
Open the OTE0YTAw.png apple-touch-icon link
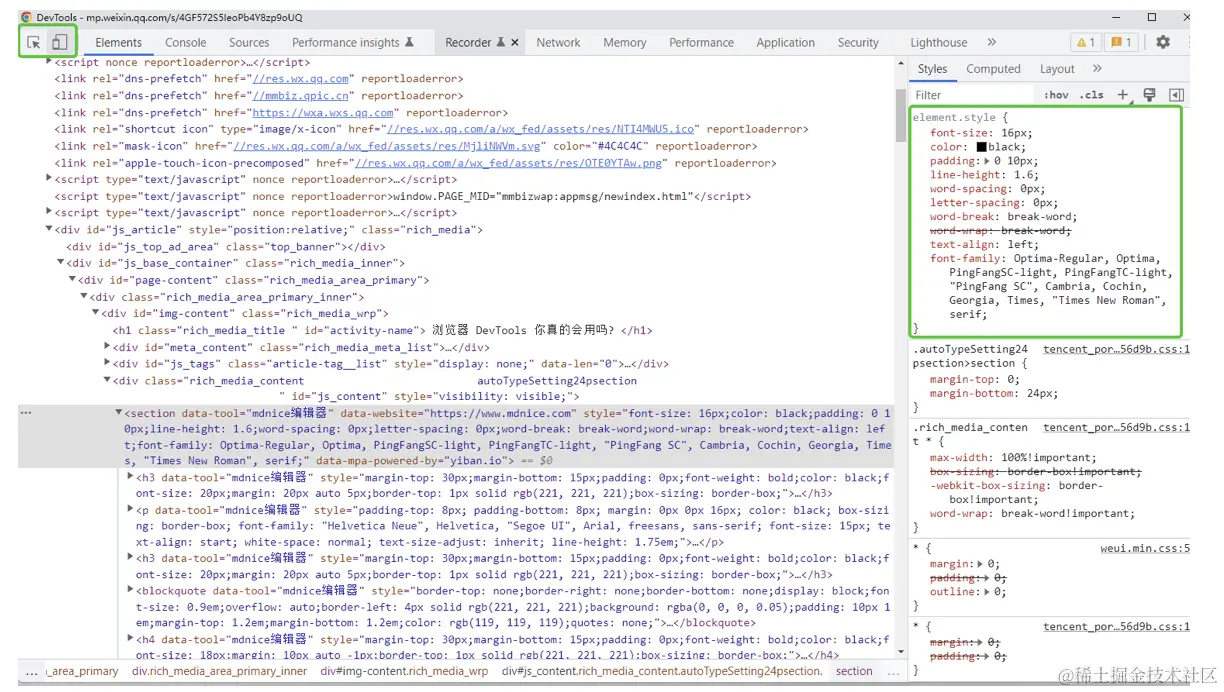[x=509, y=163]
